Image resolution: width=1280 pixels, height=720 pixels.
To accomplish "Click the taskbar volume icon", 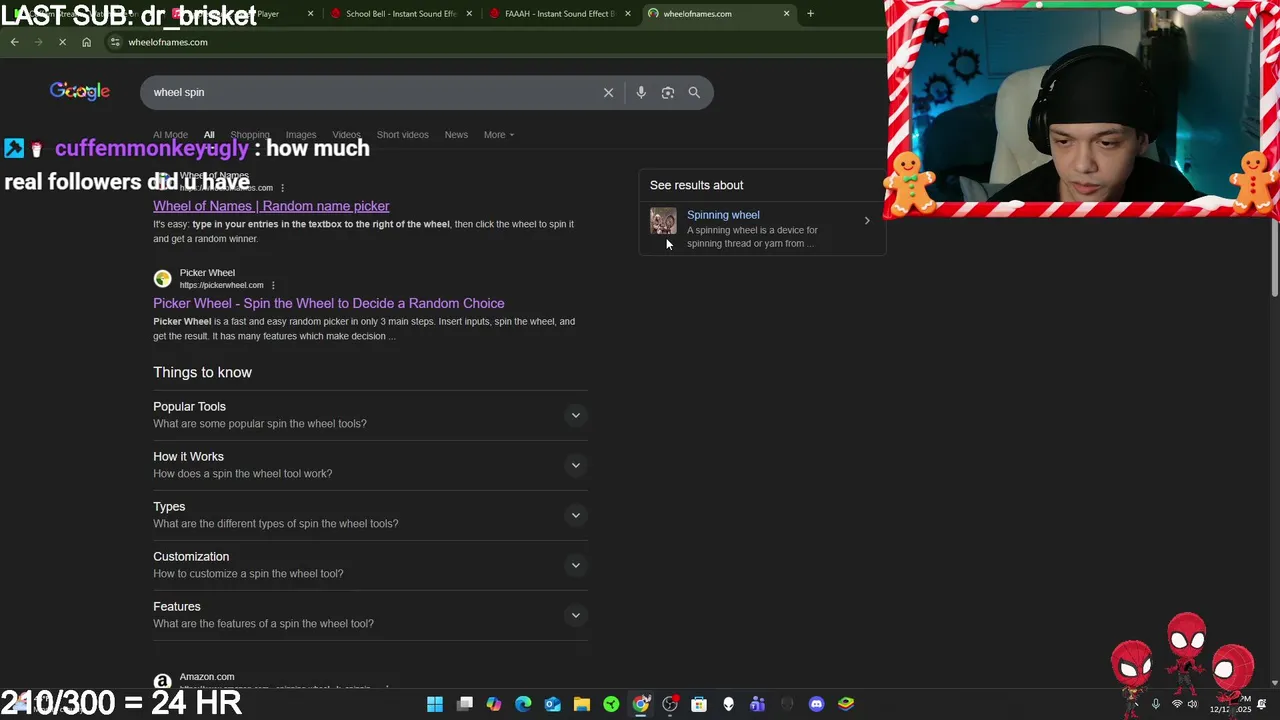I will click(1192, 704).
